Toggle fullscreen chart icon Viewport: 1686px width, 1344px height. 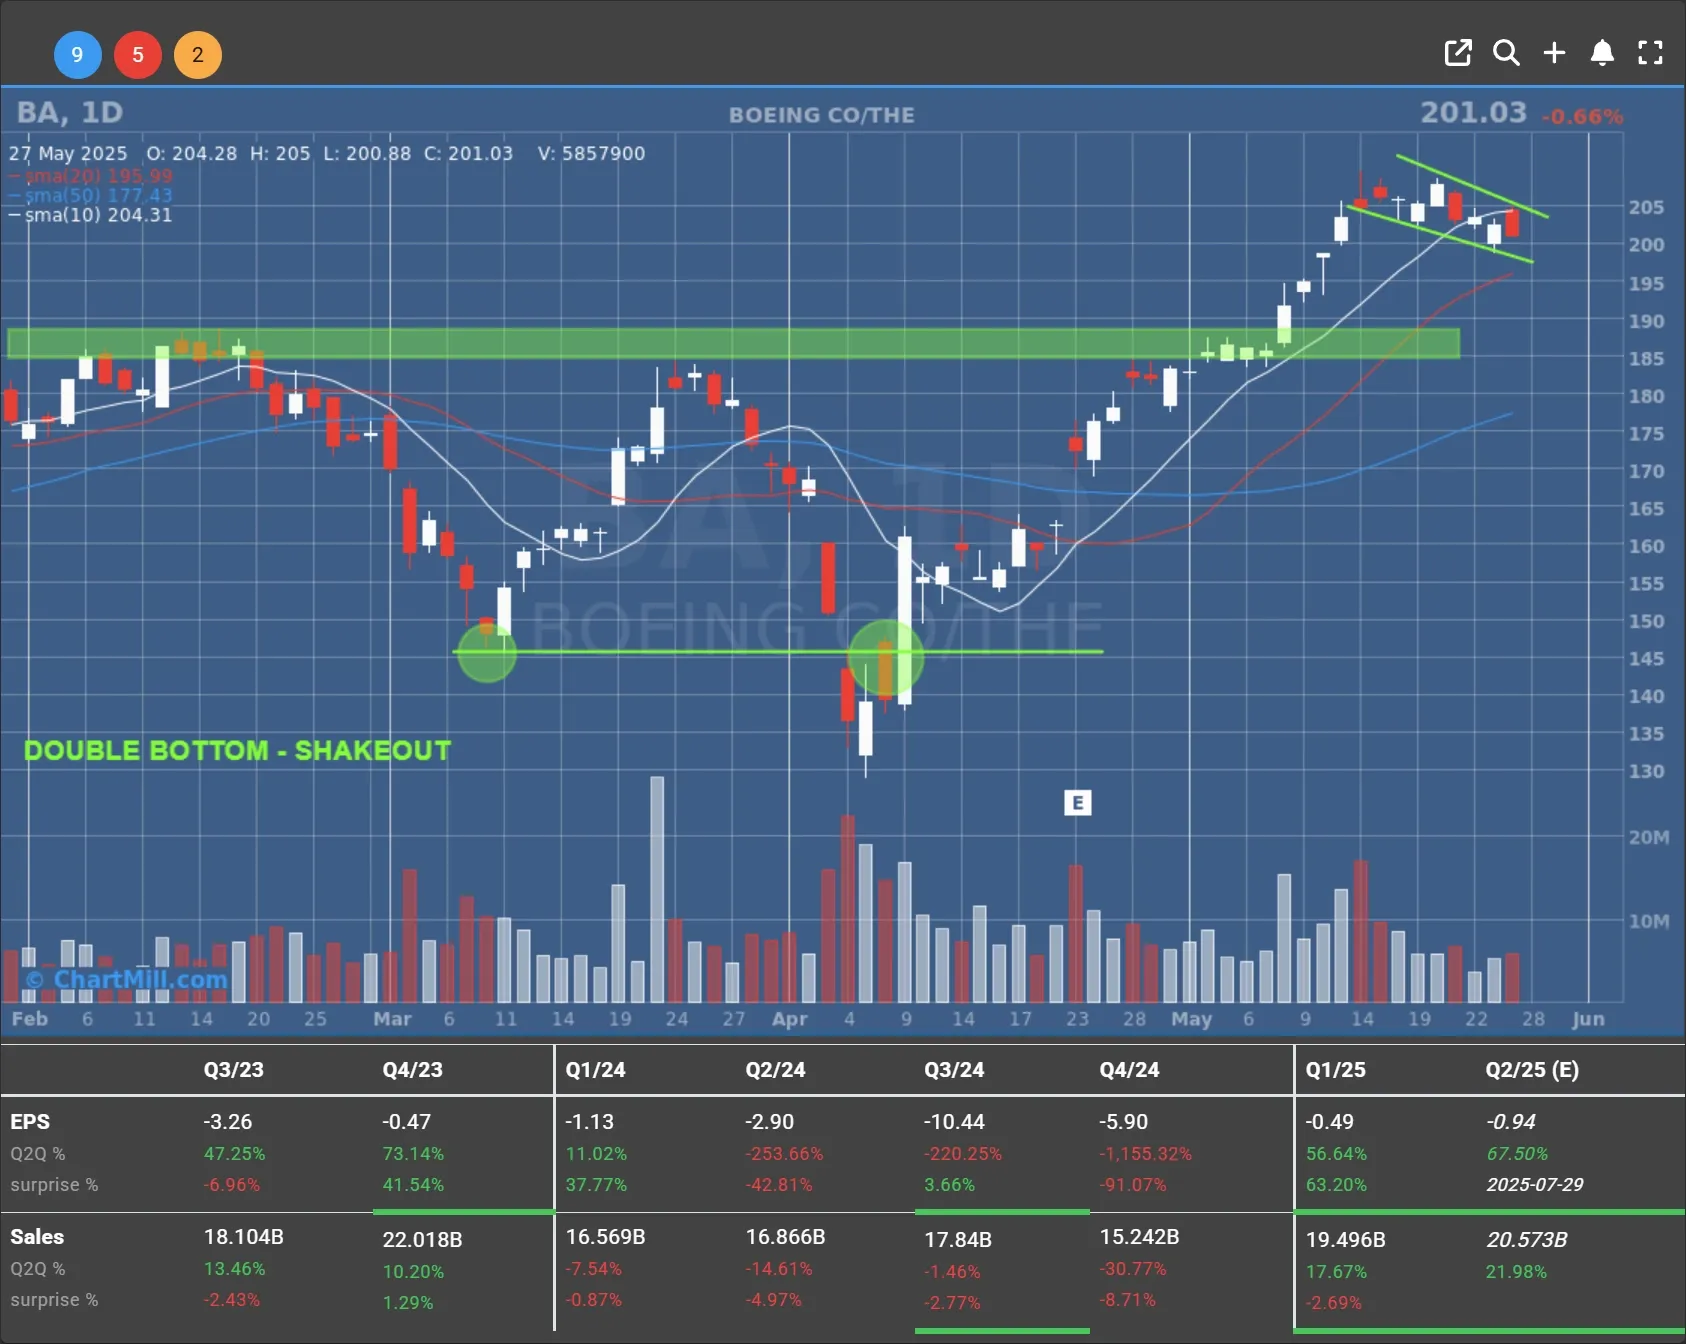point(1650,53)
